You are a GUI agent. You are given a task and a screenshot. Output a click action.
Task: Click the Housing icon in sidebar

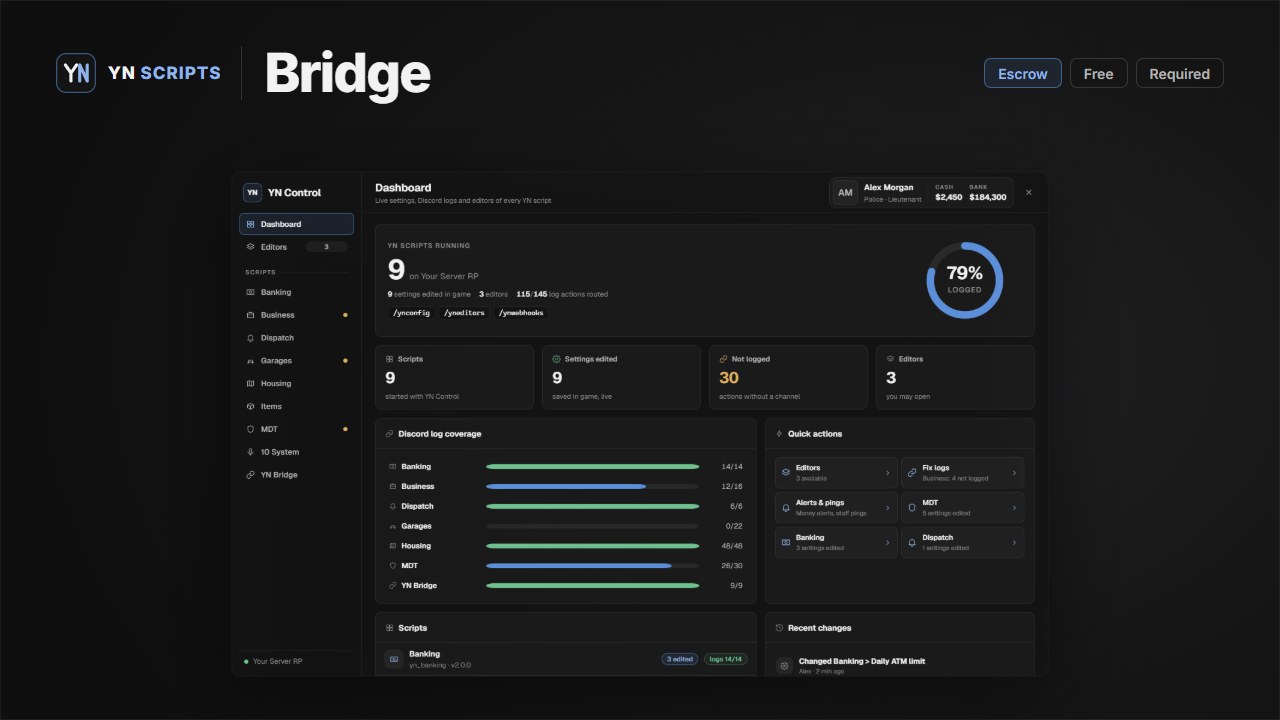(250, 384)
